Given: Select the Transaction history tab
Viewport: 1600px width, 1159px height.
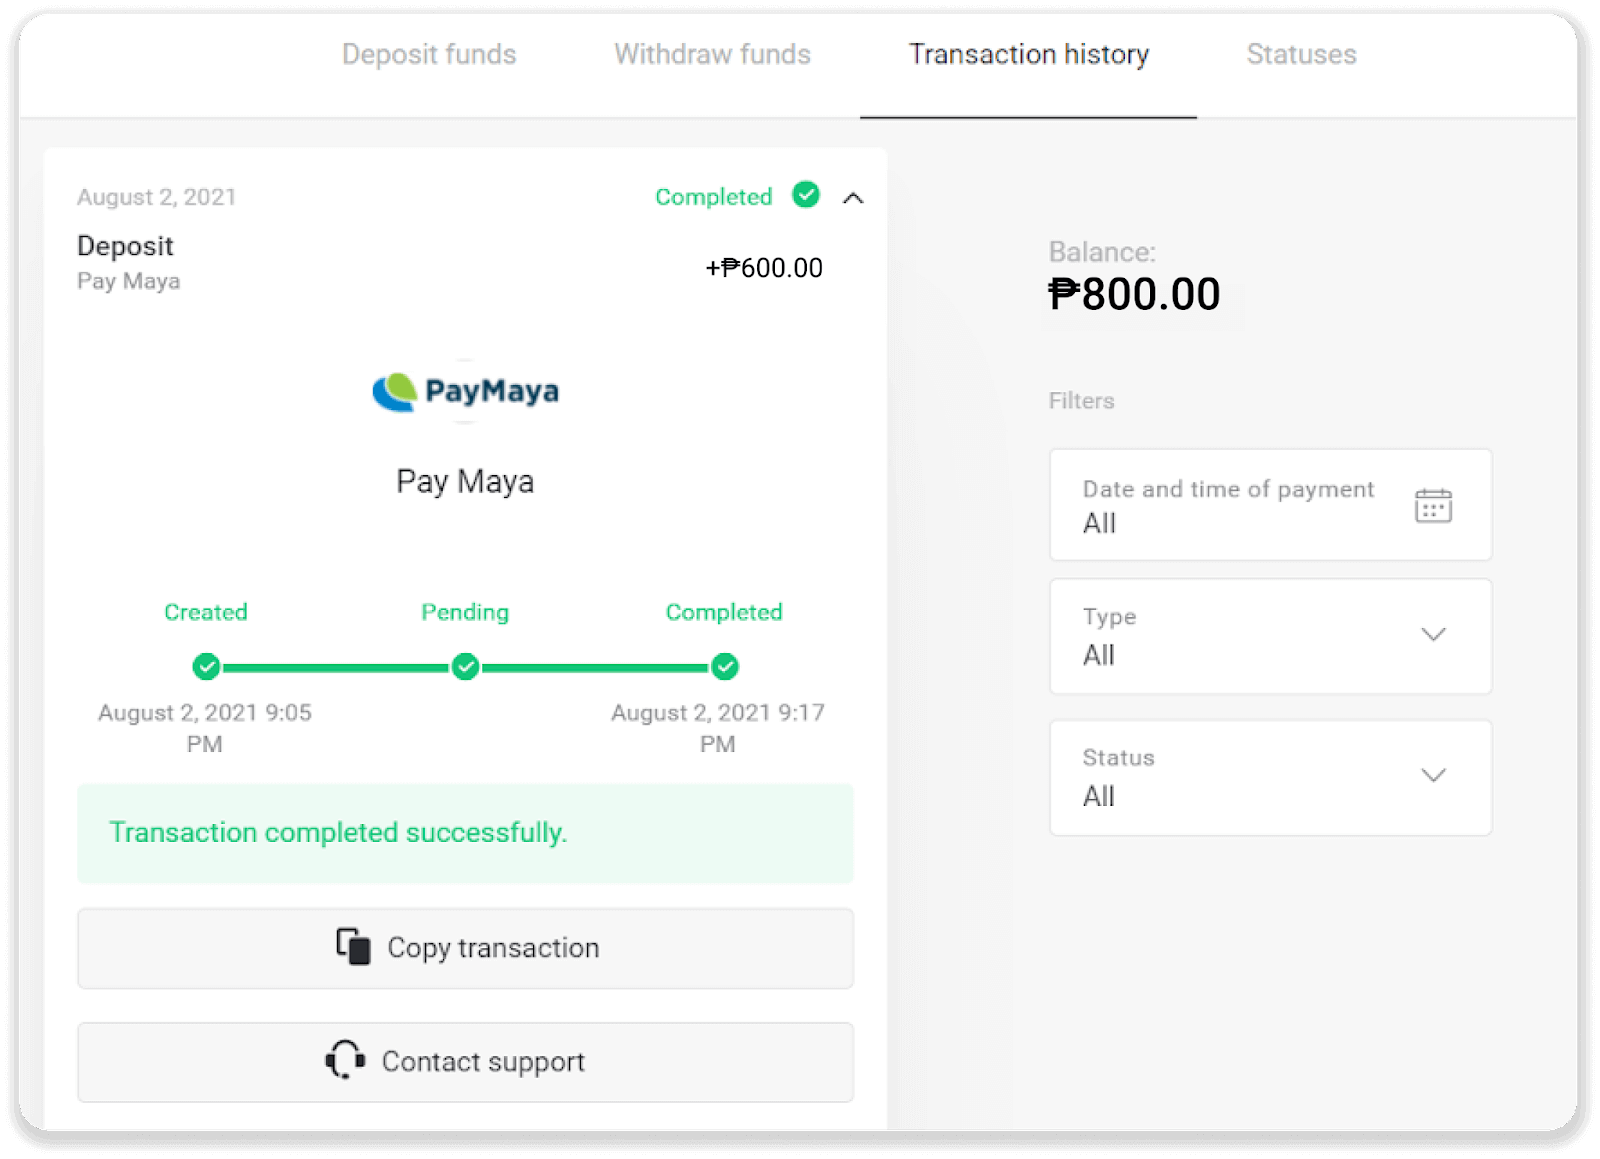Looking at the screenshot, I should pyautogui.click(x=1028, y=54).
